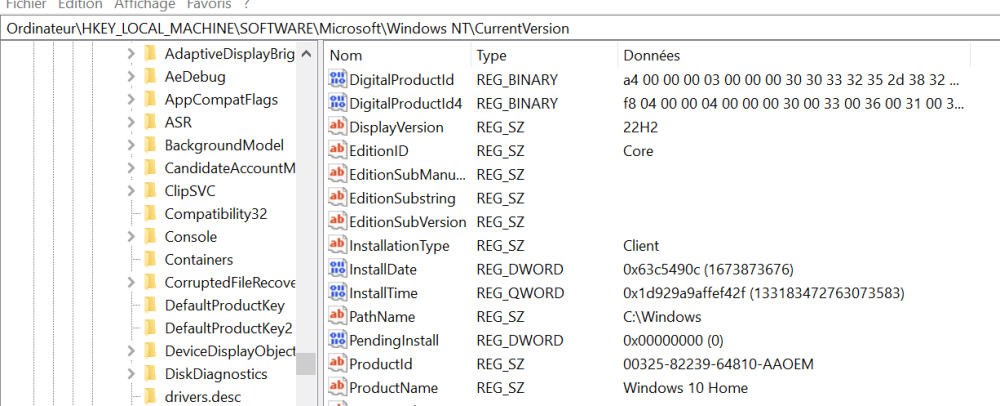Select the AeDebug folder icon
This screenshot has height=406, width=1000.
click(151, 76)
